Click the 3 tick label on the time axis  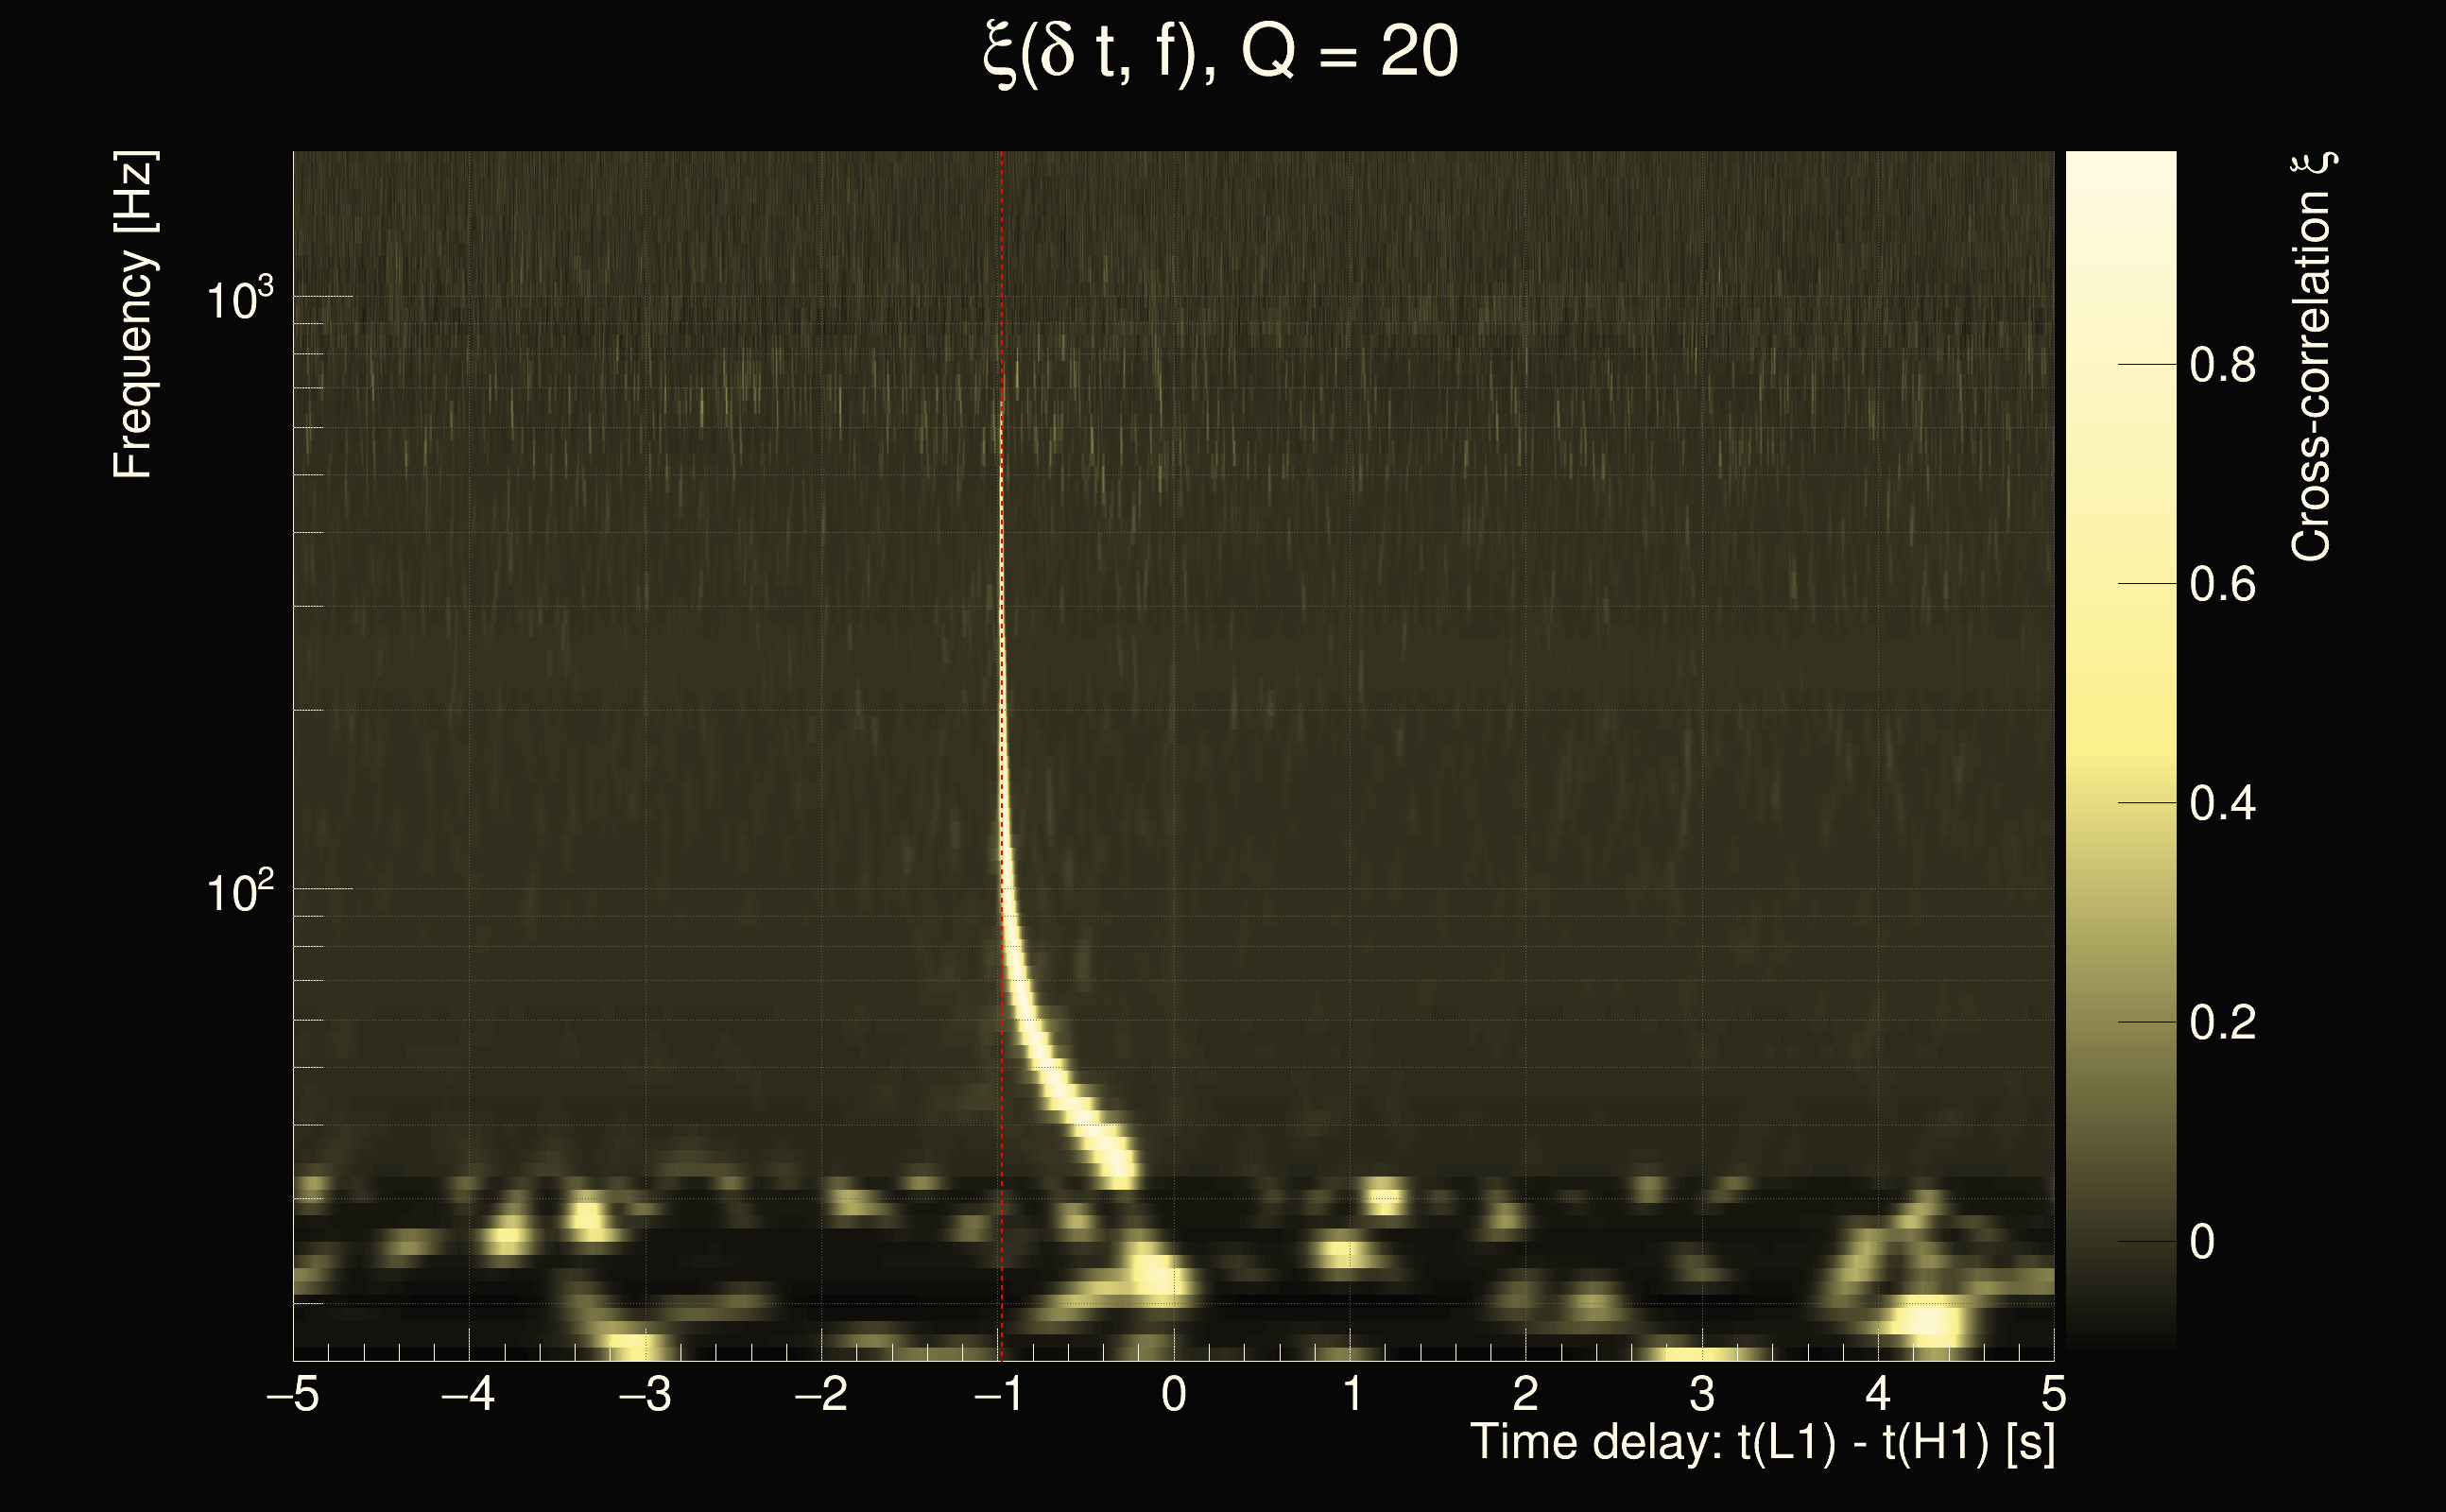point(1702,1394)
